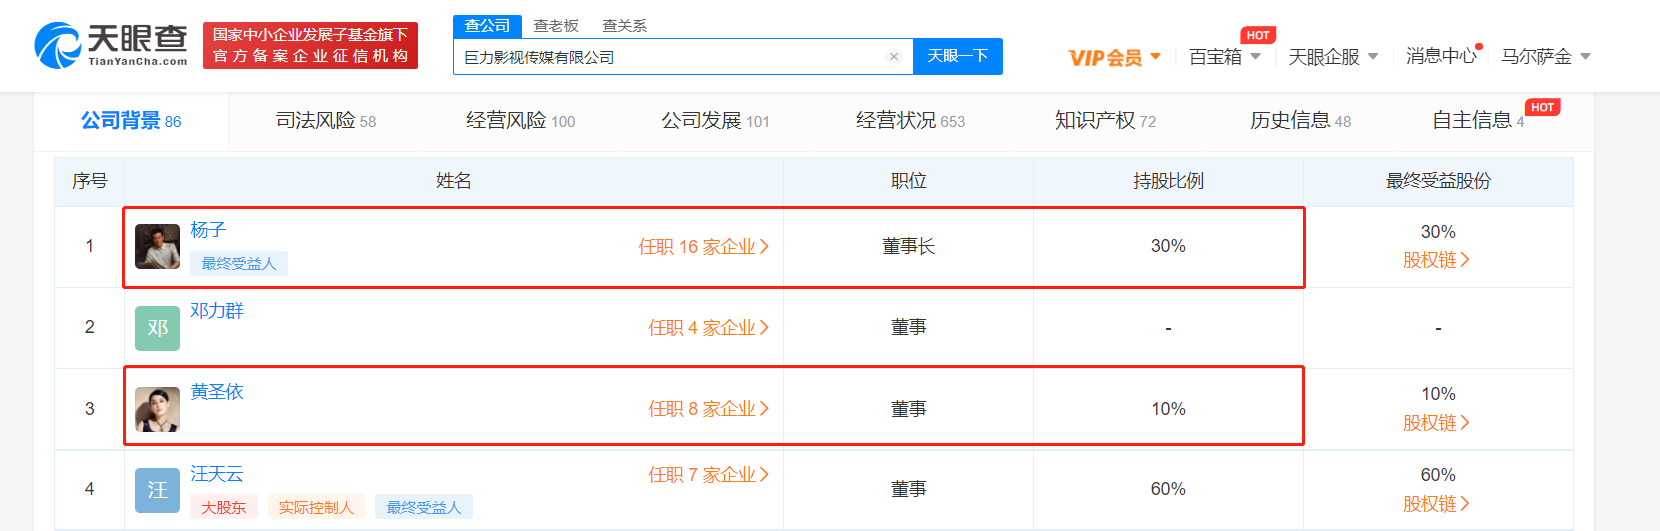The image size is (1660, 531).
Task: Switch to 经营状况 tab
Action: click(910, 121)
